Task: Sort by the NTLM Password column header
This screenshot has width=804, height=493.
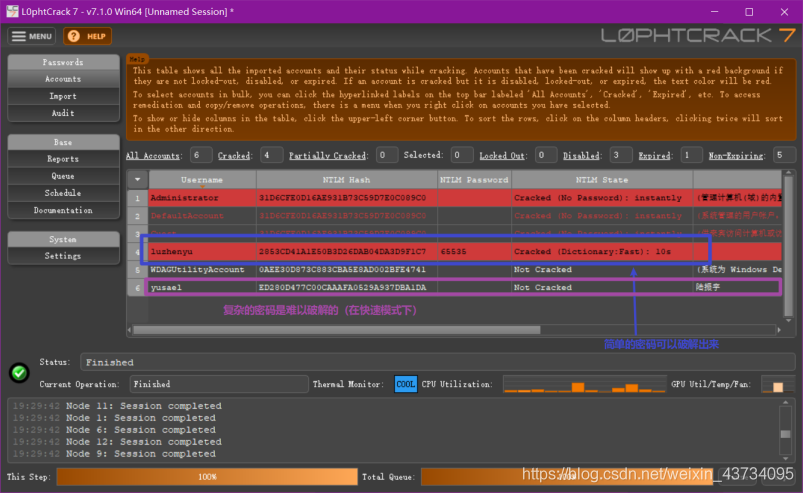Action: point(474,180)
